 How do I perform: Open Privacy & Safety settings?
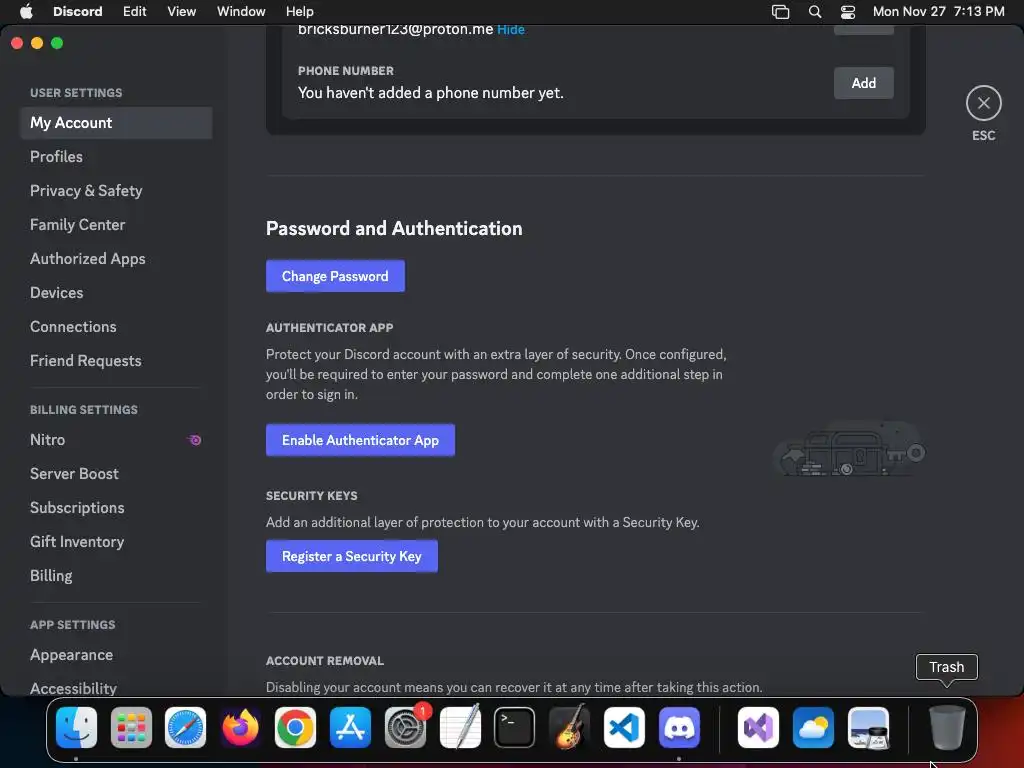tap(116, 191)
